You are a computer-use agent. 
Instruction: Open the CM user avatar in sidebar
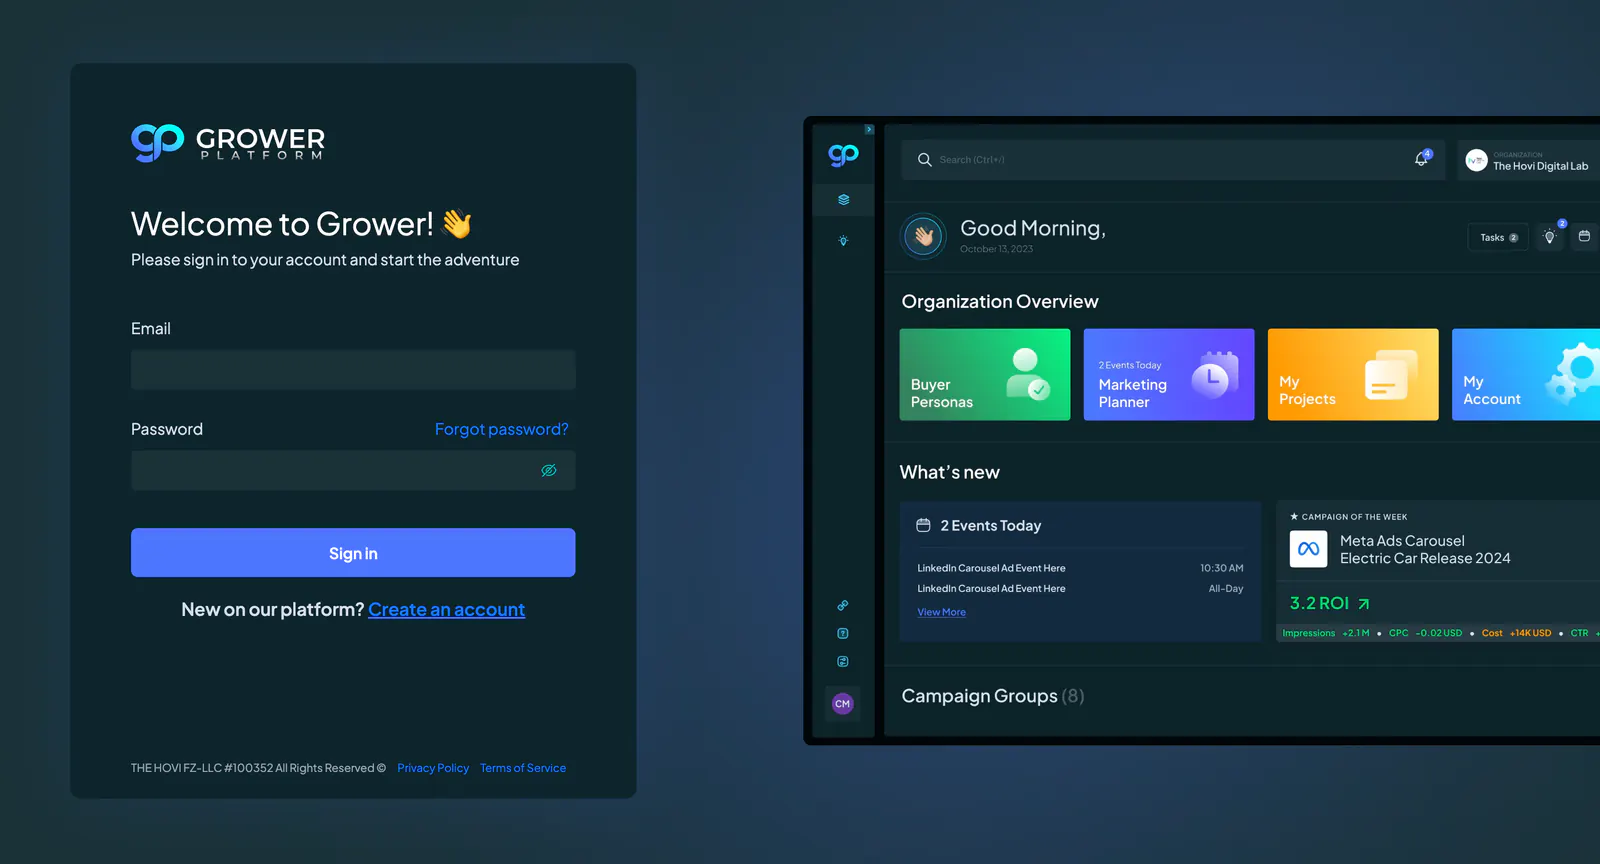pos(843,704)
